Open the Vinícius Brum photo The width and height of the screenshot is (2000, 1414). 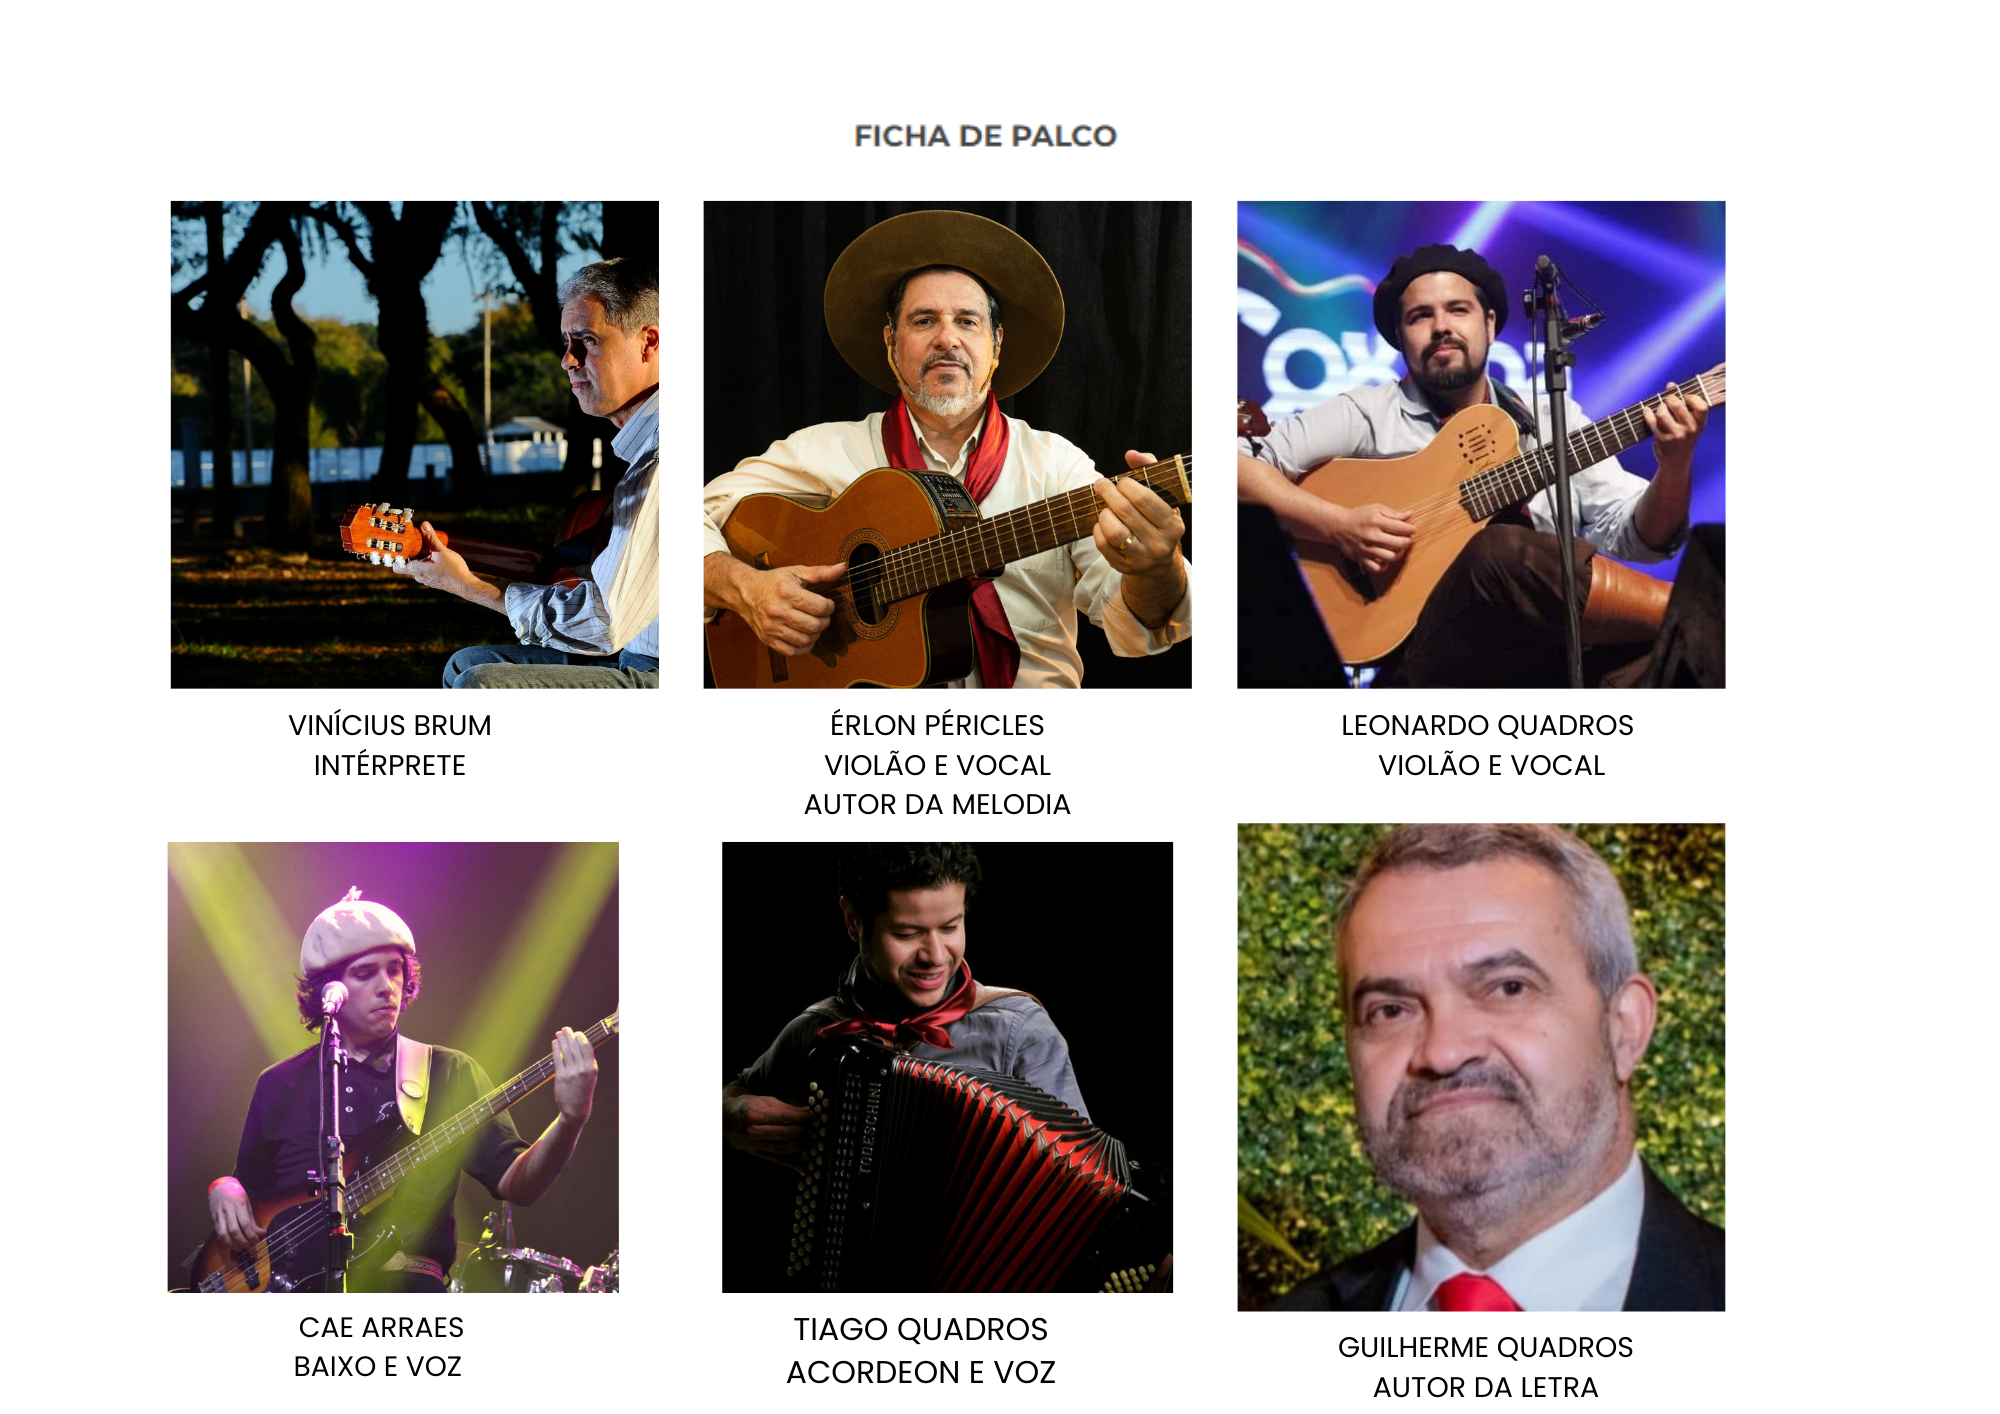click(414, 444)
